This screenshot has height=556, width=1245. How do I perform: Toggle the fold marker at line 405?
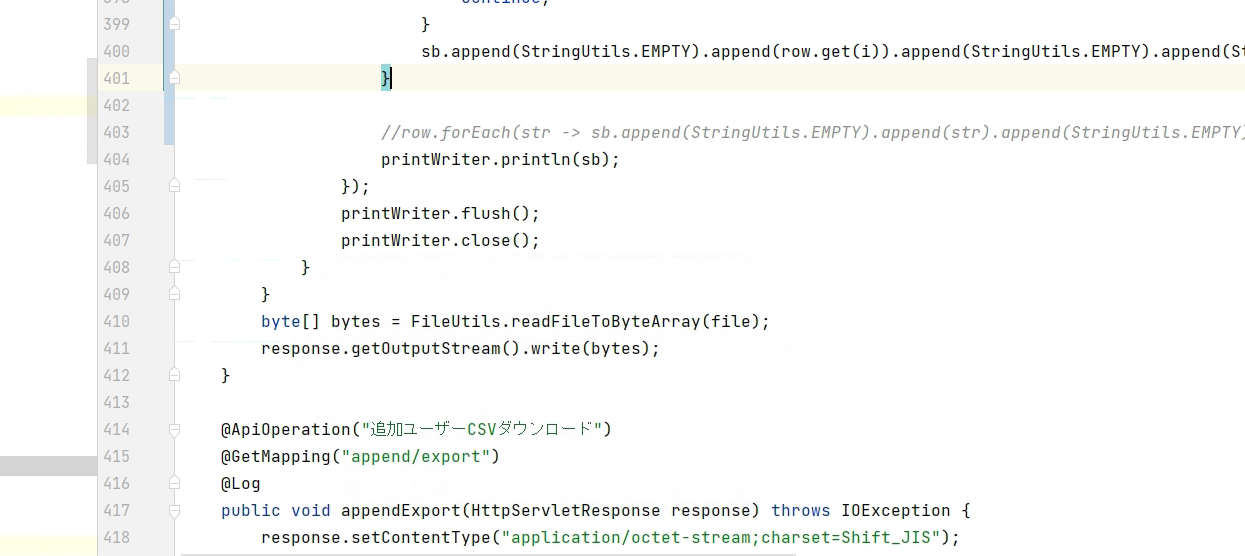[174, 185]
